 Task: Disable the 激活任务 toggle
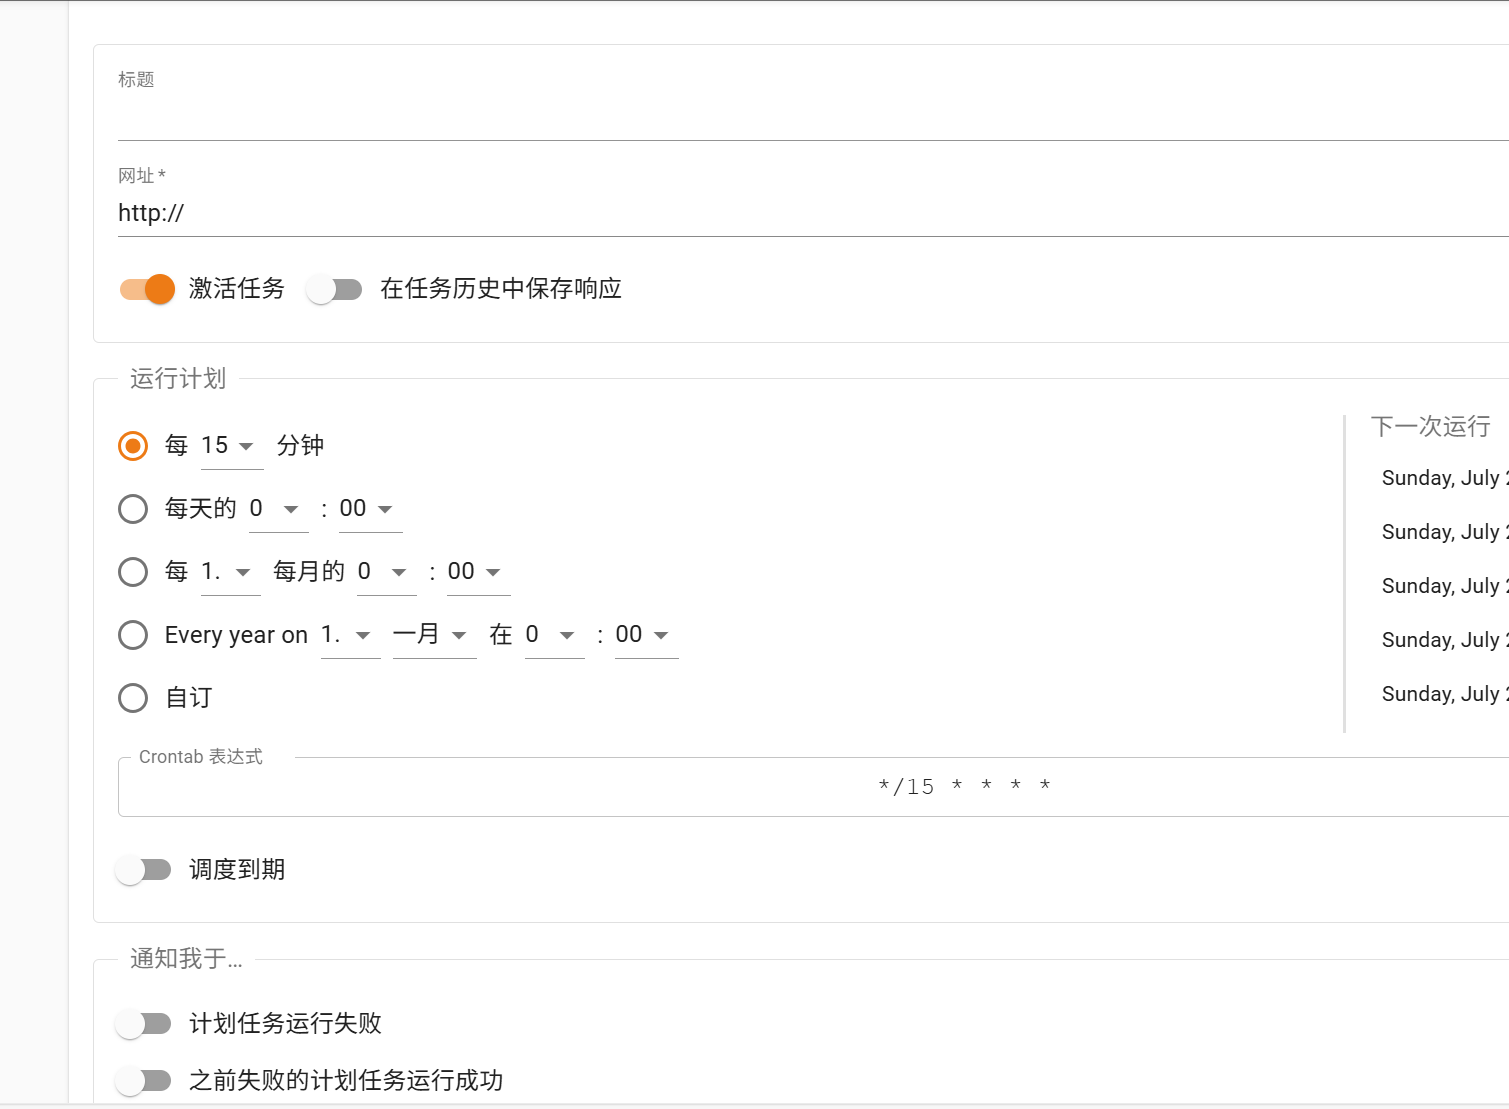(147, 289)
